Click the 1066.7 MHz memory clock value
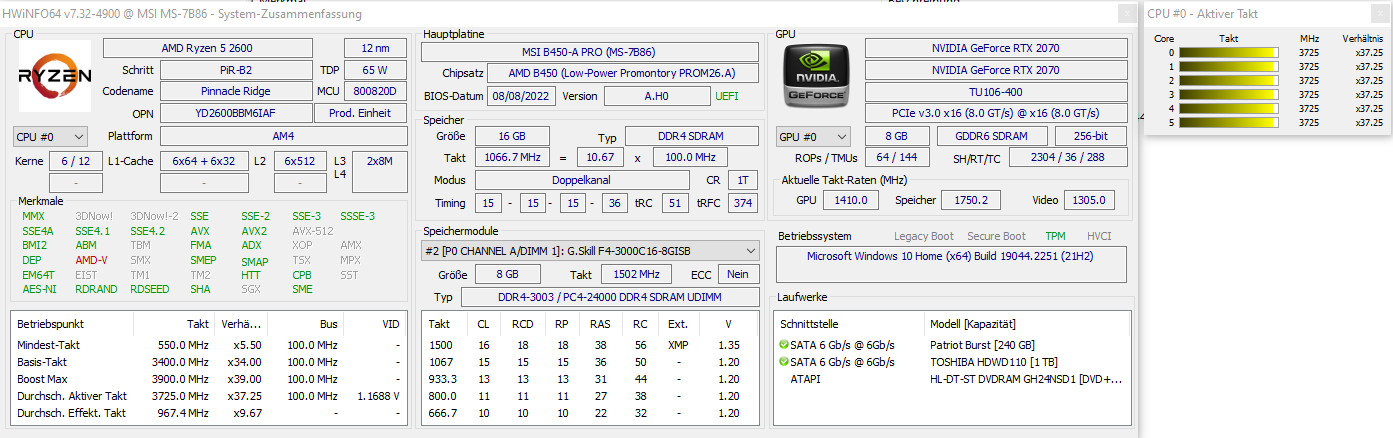 (510, 157)
